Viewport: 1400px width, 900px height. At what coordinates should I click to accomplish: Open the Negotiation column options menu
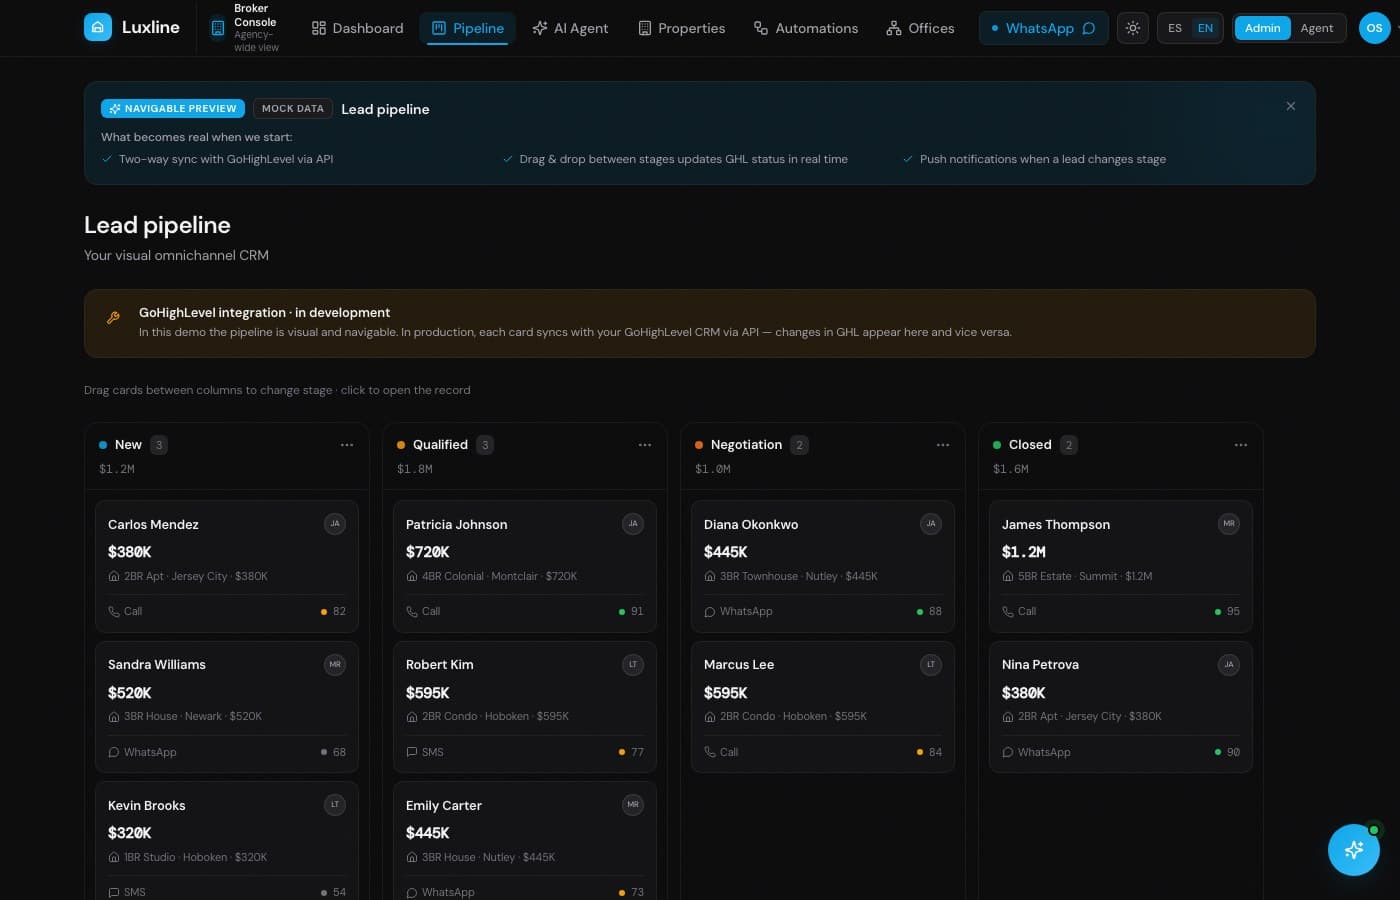tap(943, 445)
